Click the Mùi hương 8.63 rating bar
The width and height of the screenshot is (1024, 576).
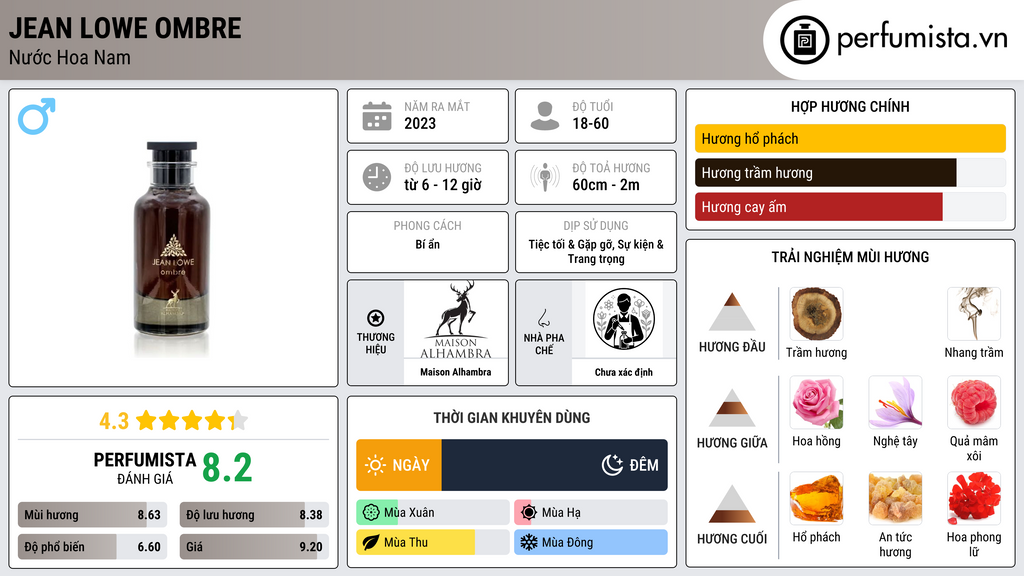[92, 515]
